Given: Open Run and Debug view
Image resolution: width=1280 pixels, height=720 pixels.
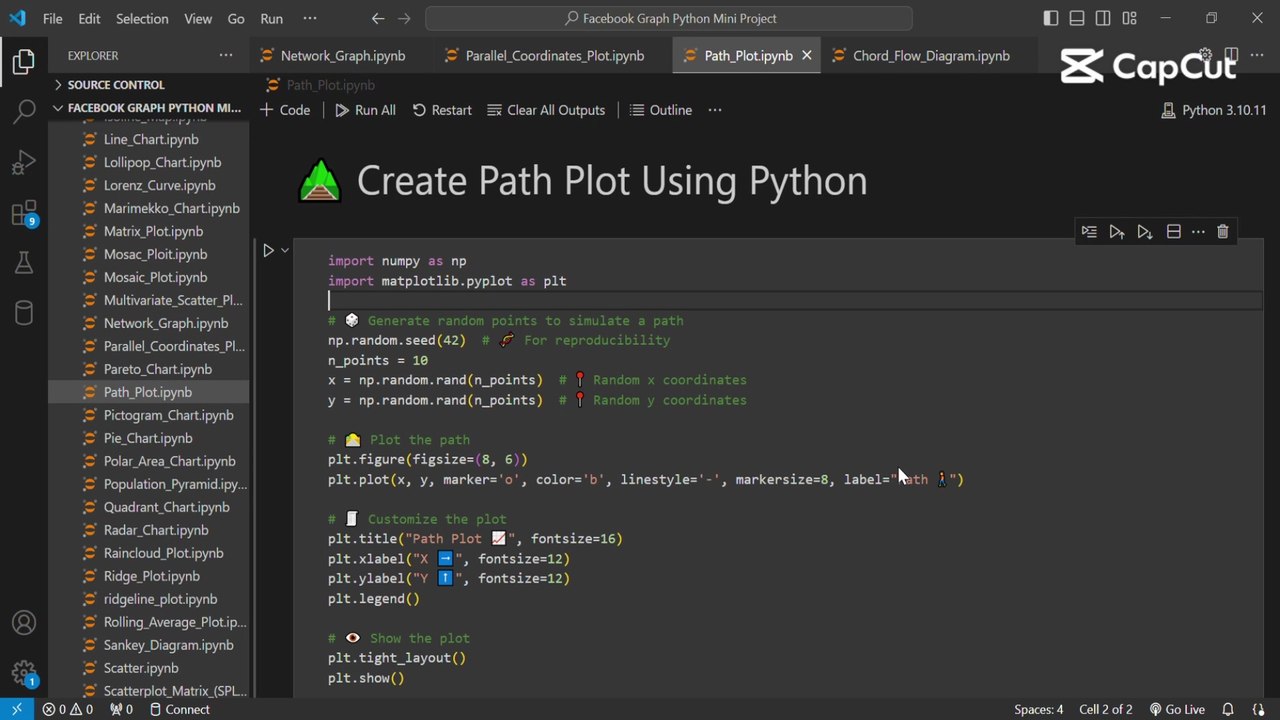Looking at the screenshot, I should (24, 161).
